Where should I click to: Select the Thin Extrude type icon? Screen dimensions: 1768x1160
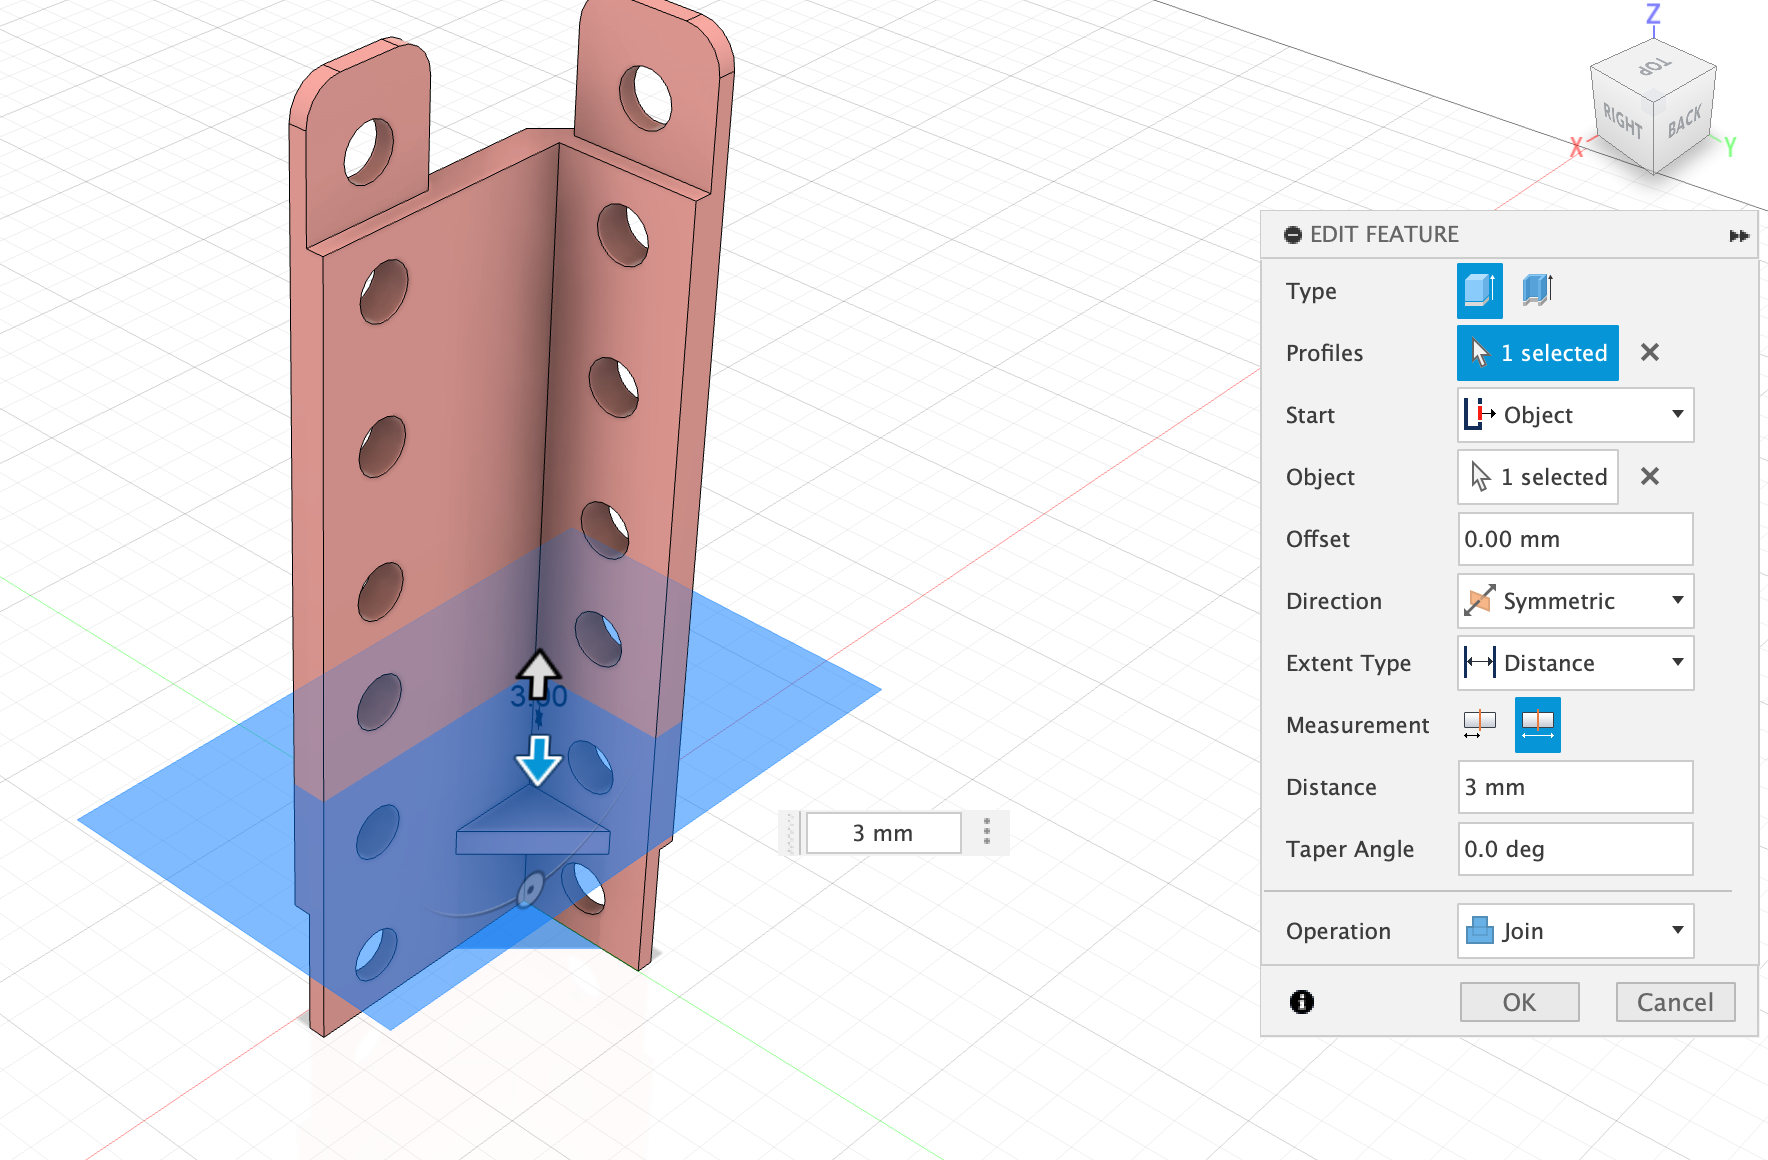pos(1537,291)
